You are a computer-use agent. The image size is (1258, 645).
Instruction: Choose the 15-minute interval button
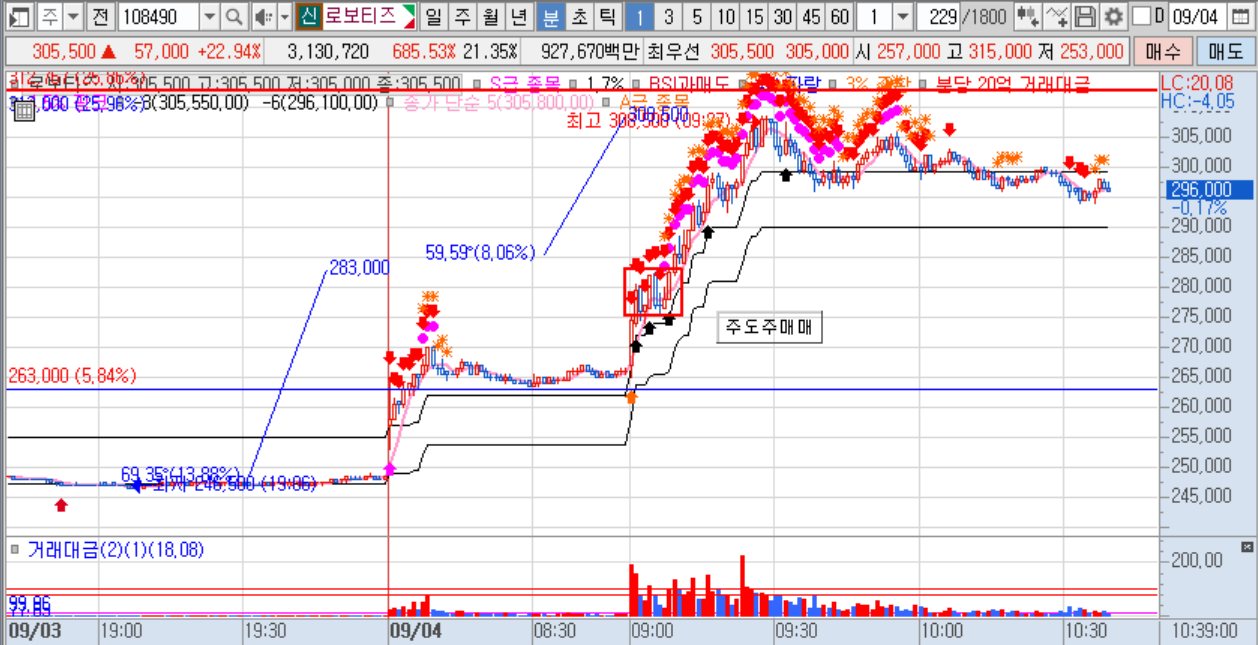point(754,16)
